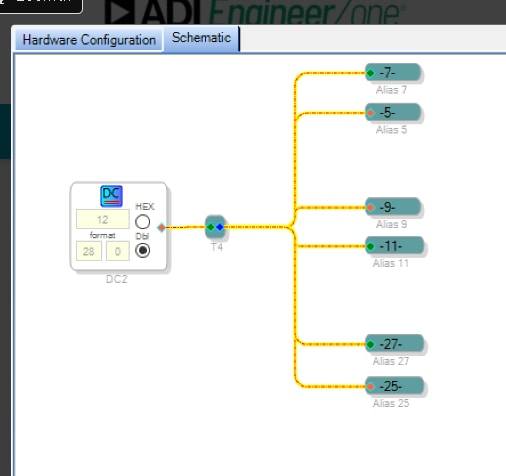
Task: Click the Alias 25 label
Action: [391, 403]
